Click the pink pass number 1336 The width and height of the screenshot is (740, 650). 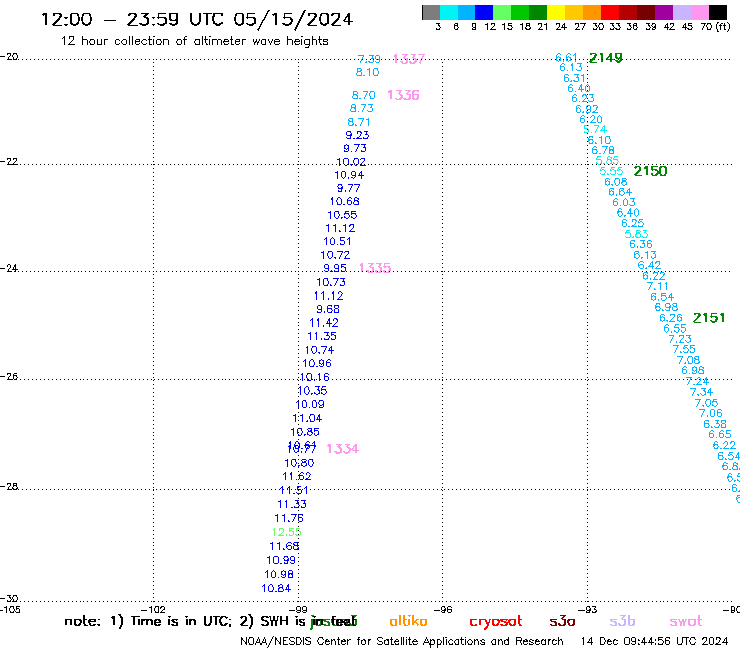click(403, 95)
